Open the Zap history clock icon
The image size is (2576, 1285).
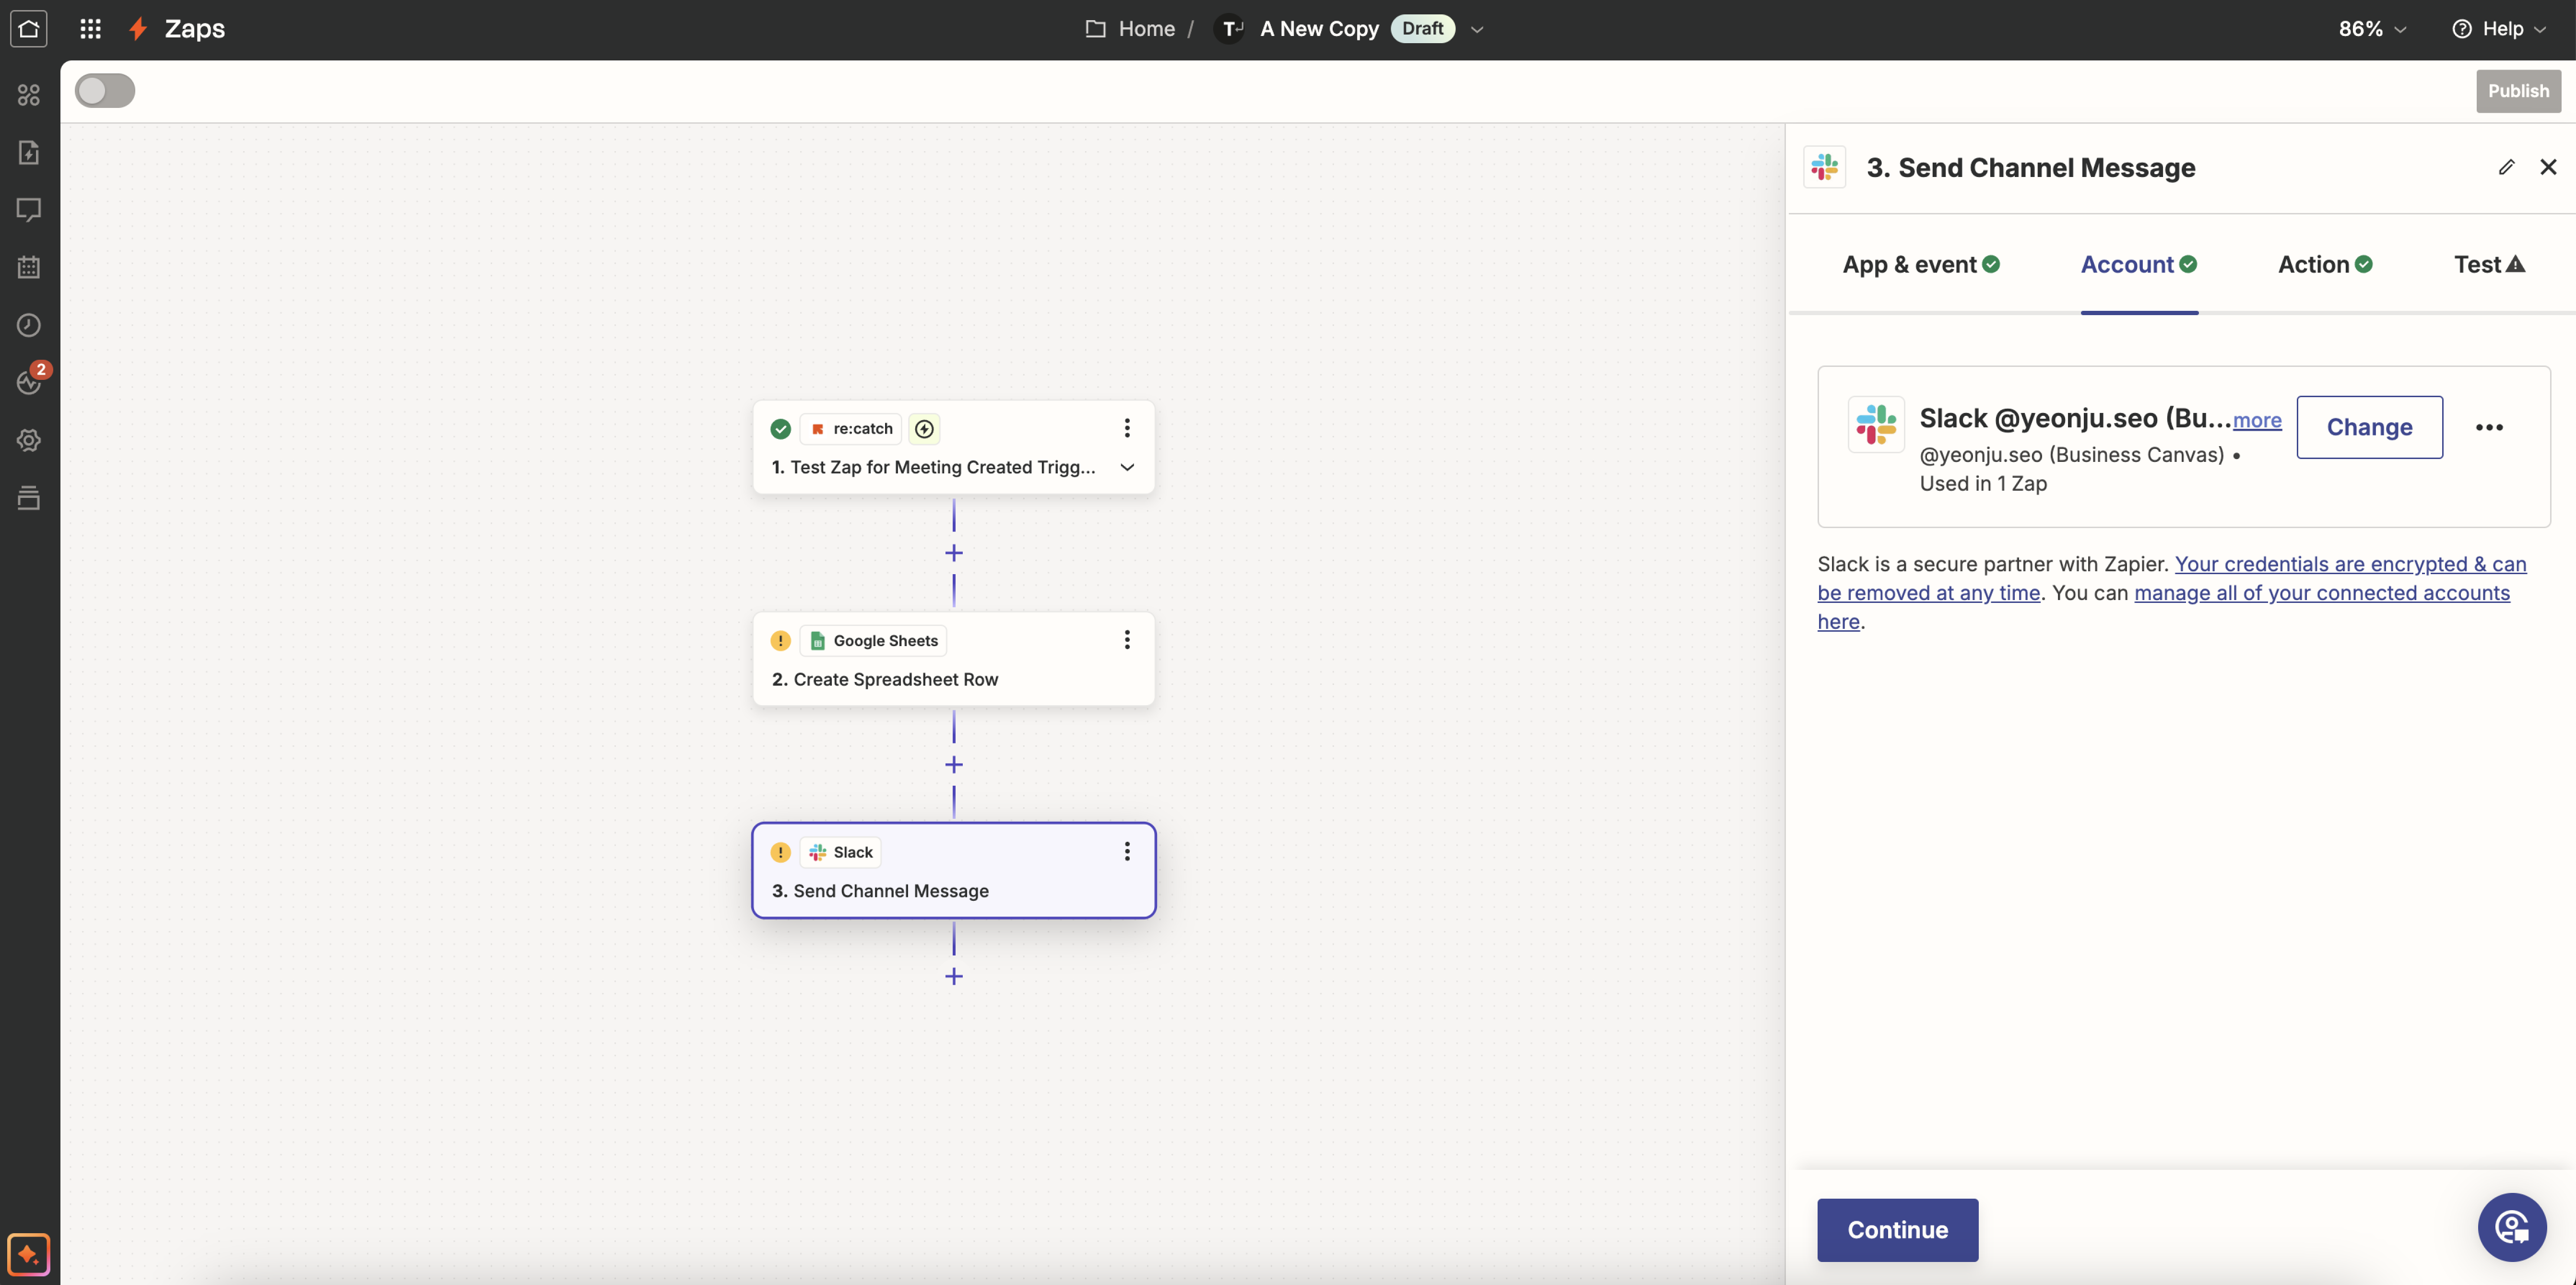coord(29,325)
